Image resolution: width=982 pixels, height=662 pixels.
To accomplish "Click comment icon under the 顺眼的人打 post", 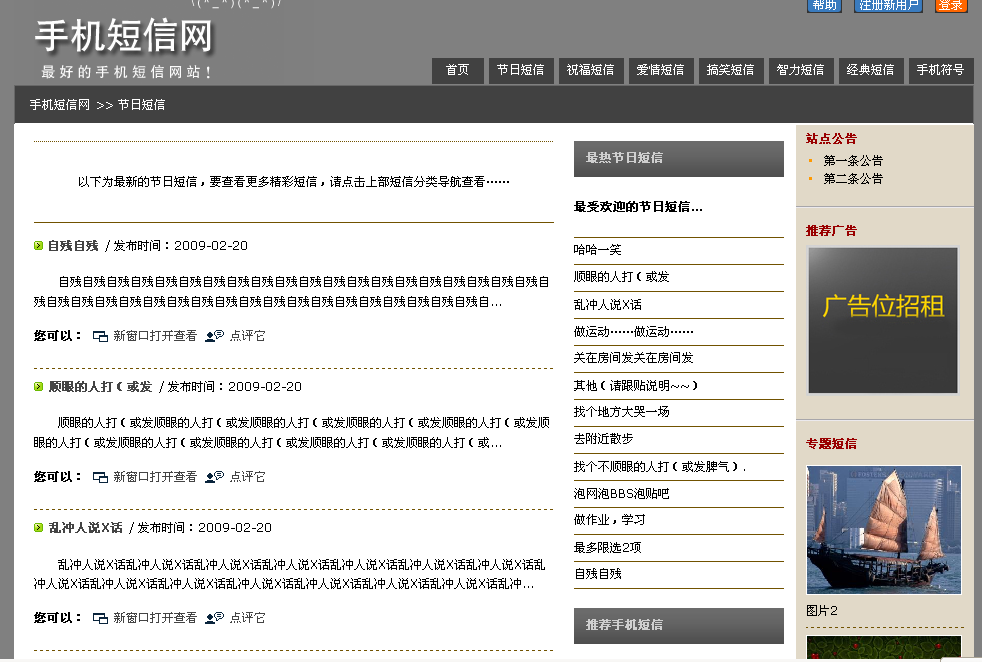I will tap(215, 477).
